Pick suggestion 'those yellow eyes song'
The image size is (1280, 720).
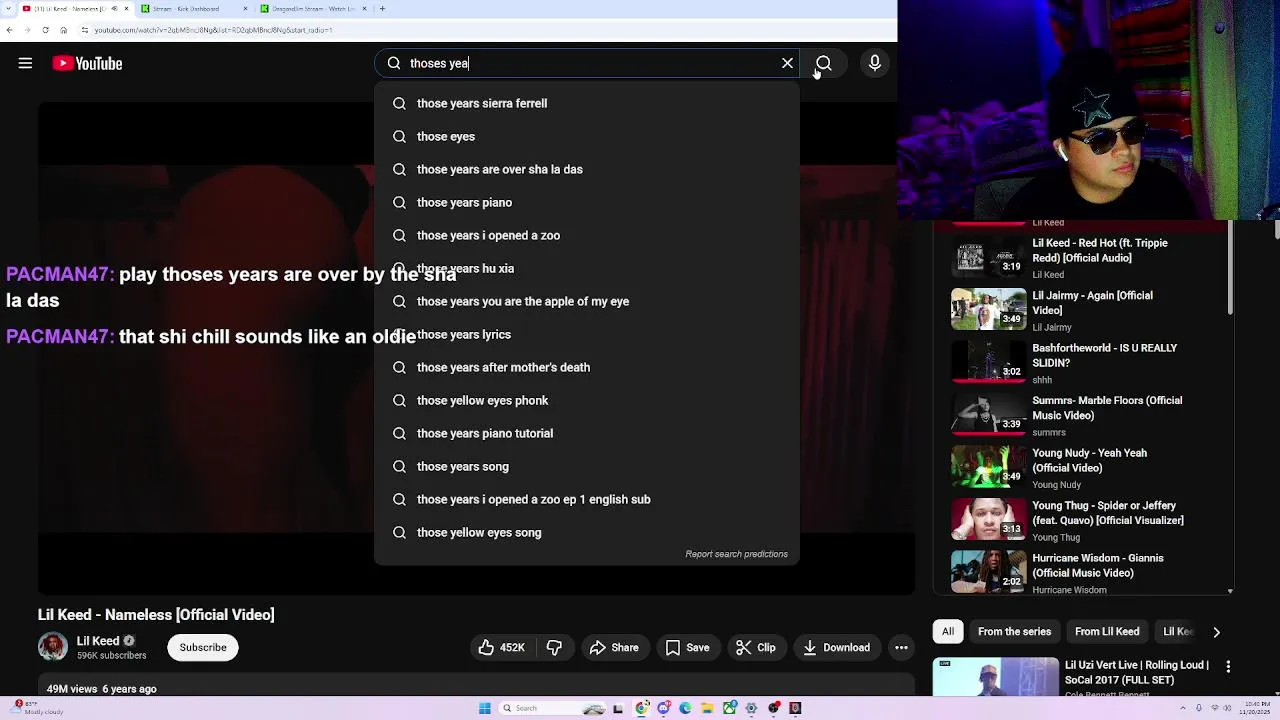(587, 532)
